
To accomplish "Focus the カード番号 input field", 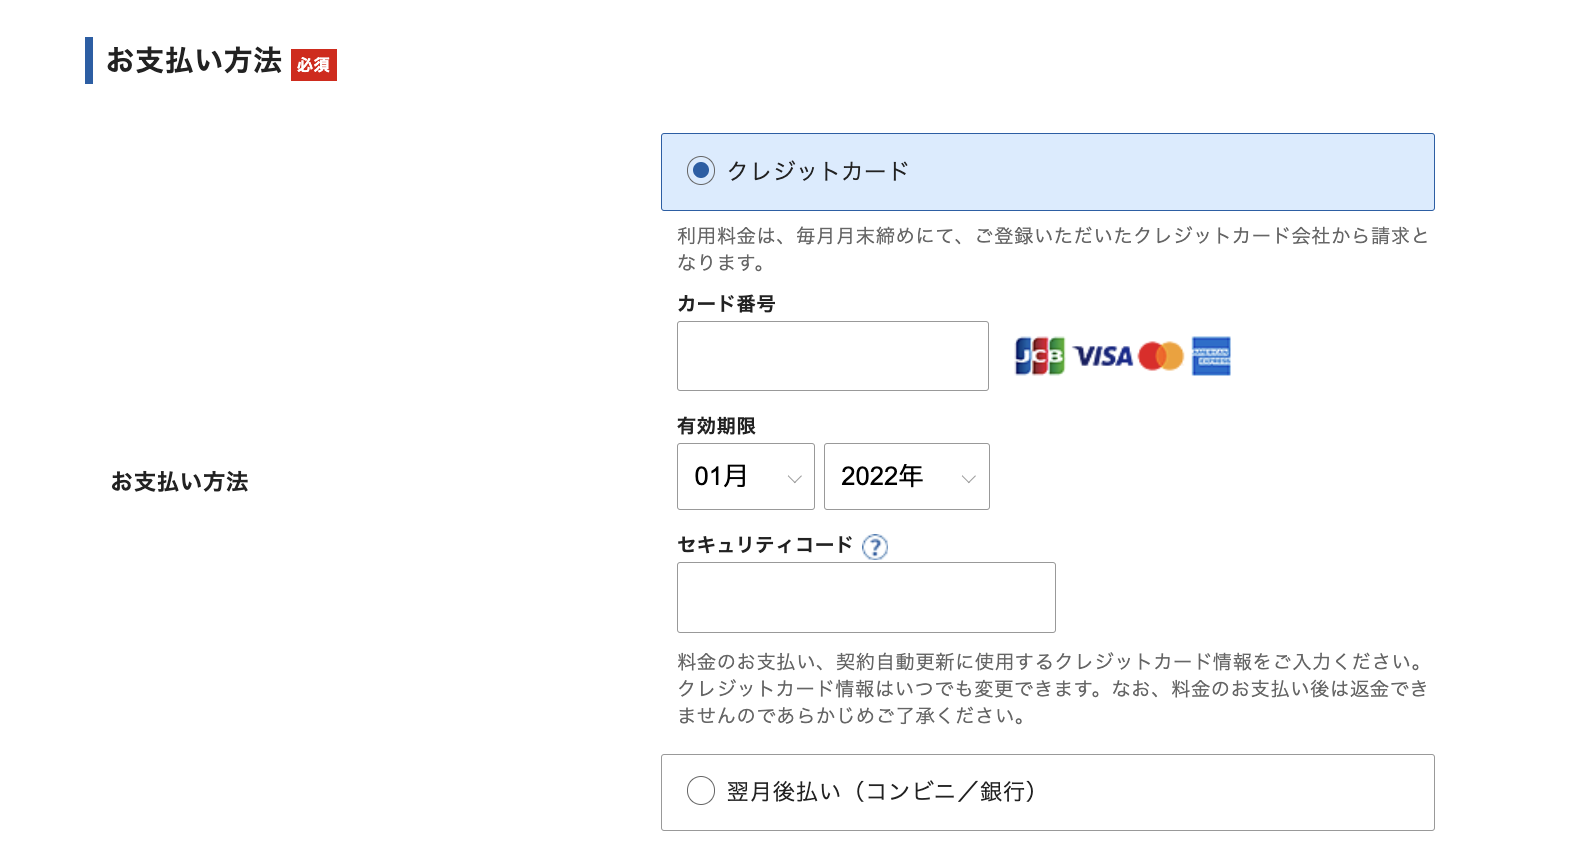I will pyautogui.click(x=833, y=356).
